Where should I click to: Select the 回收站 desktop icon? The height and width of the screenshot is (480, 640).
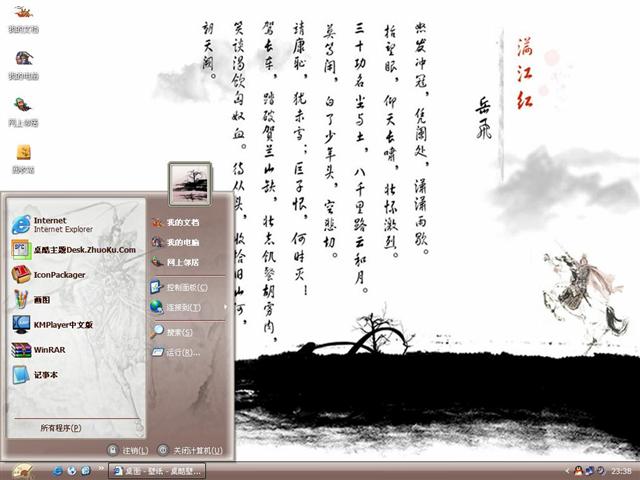(23, 159)
